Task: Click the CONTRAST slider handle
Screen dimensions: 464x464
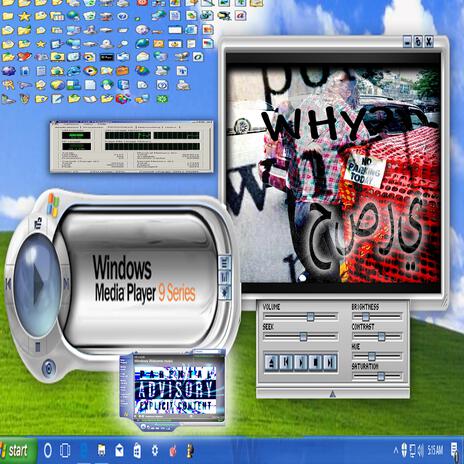Action: [x=381, y=337]
